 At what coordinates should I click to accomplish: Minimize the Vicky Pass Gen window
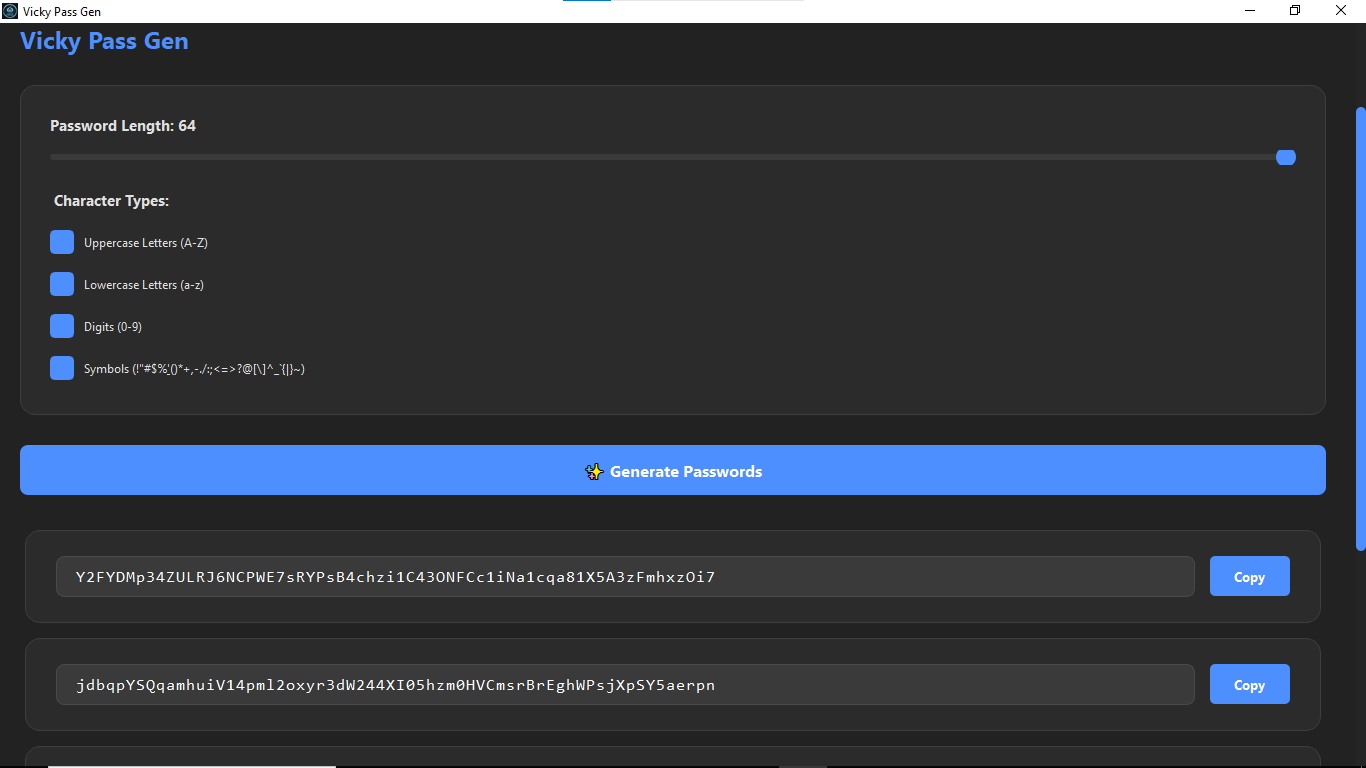(1250, 11)
